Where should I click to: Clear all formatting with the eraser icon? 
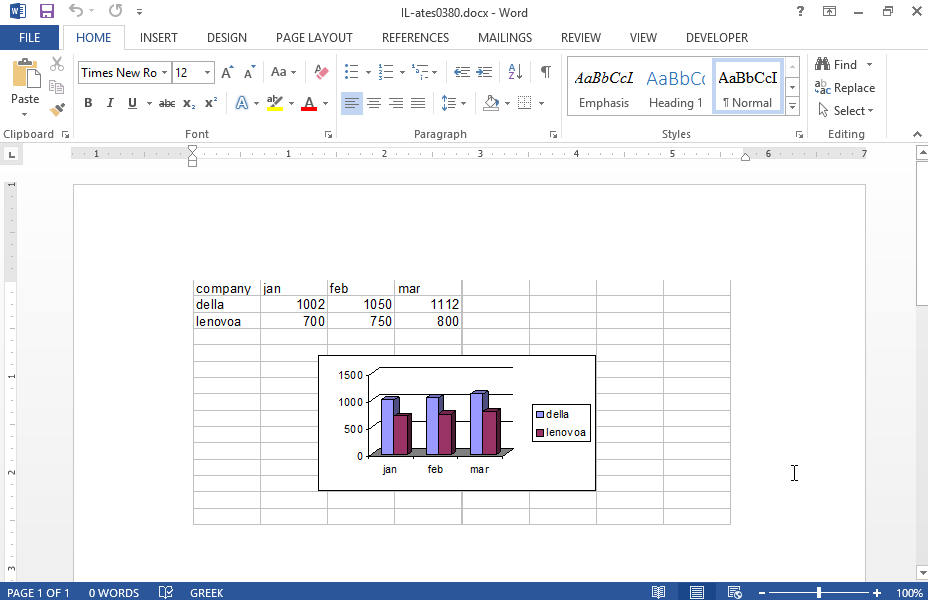321,72
